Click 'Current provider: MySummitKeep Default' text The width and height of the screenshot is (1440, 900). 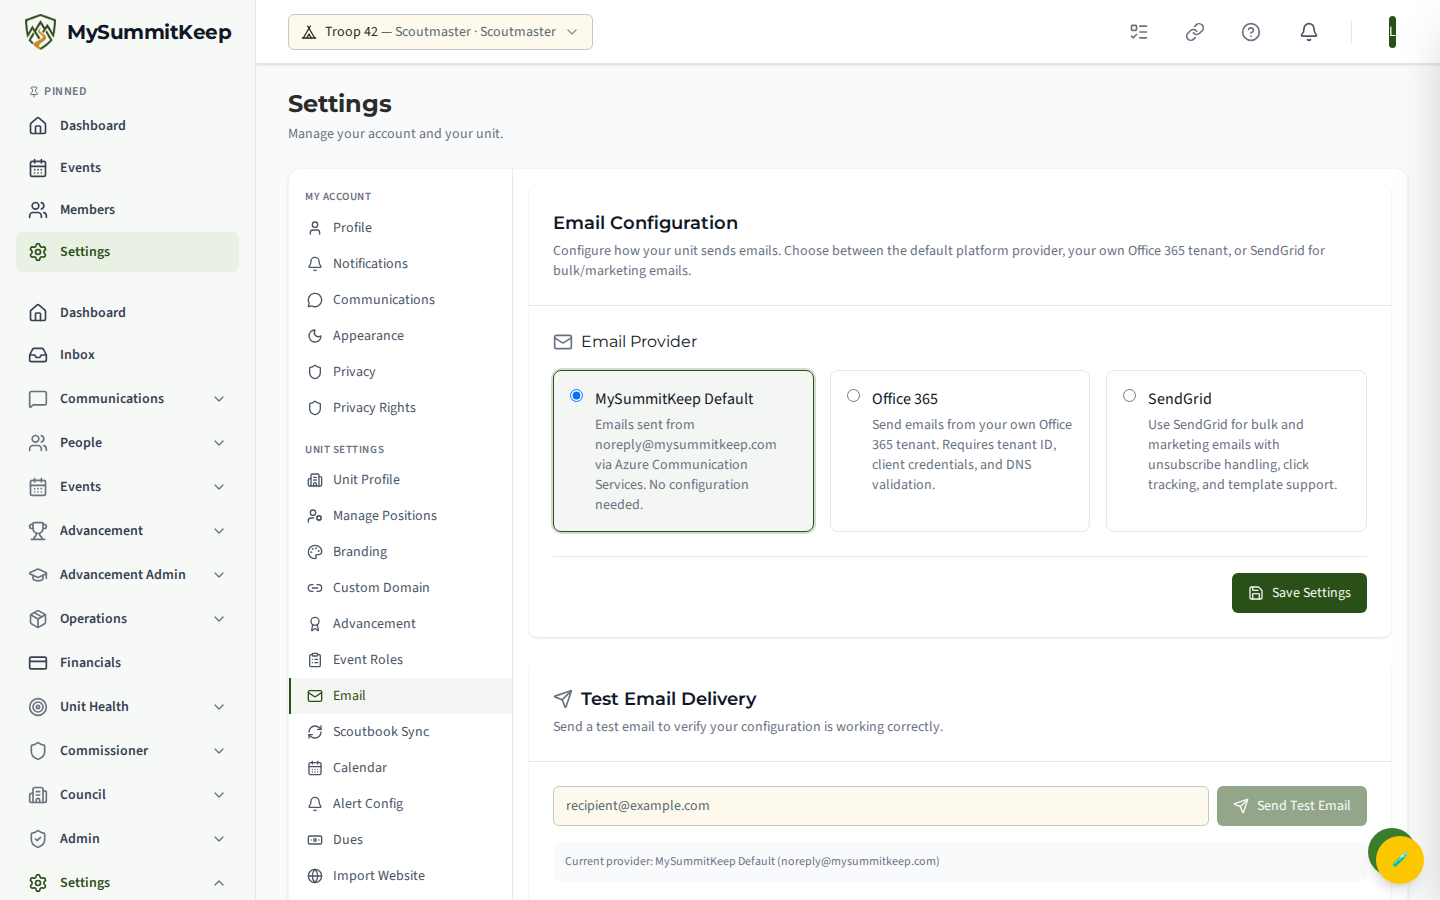coord(751,861)
